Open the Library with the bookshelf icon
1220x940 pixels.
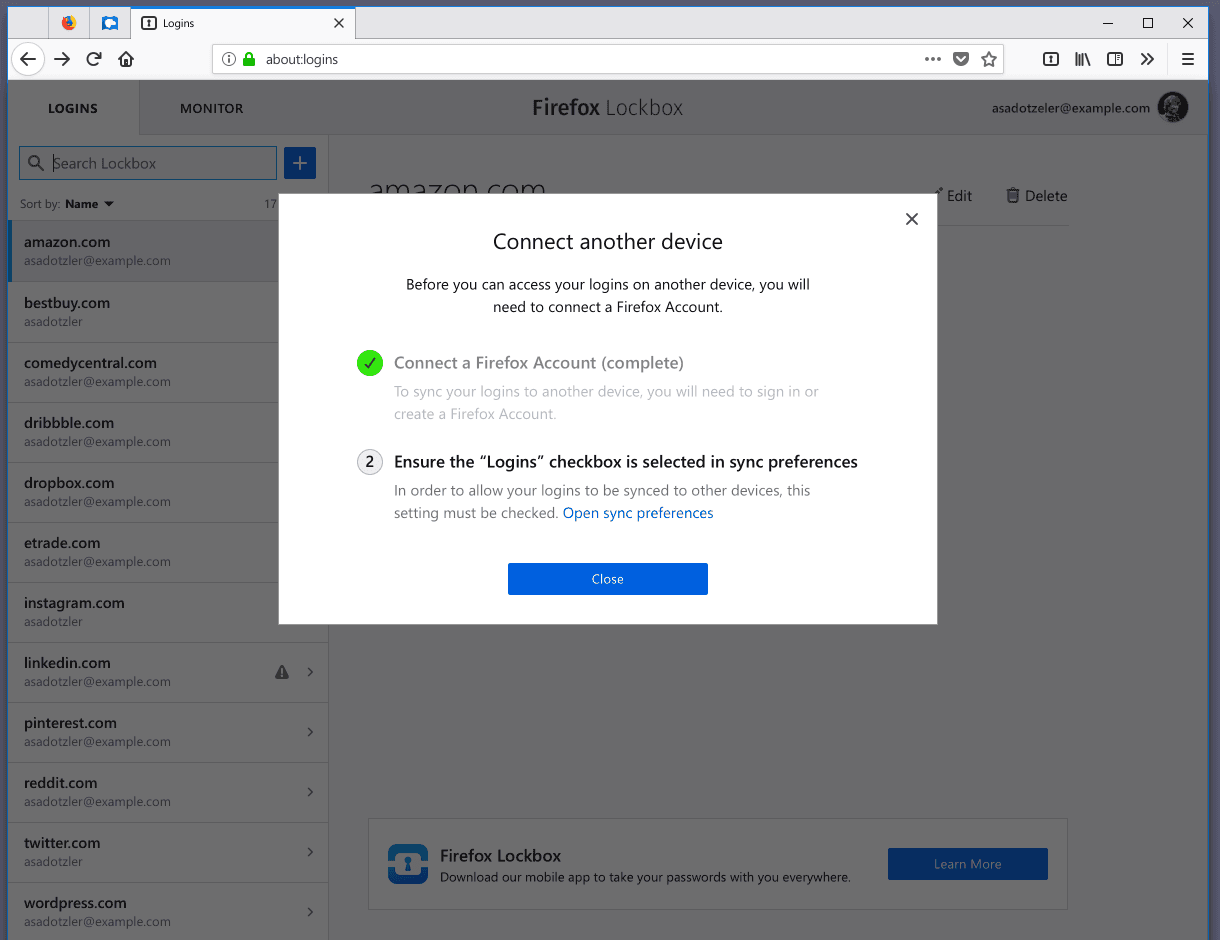point(1082,59)
